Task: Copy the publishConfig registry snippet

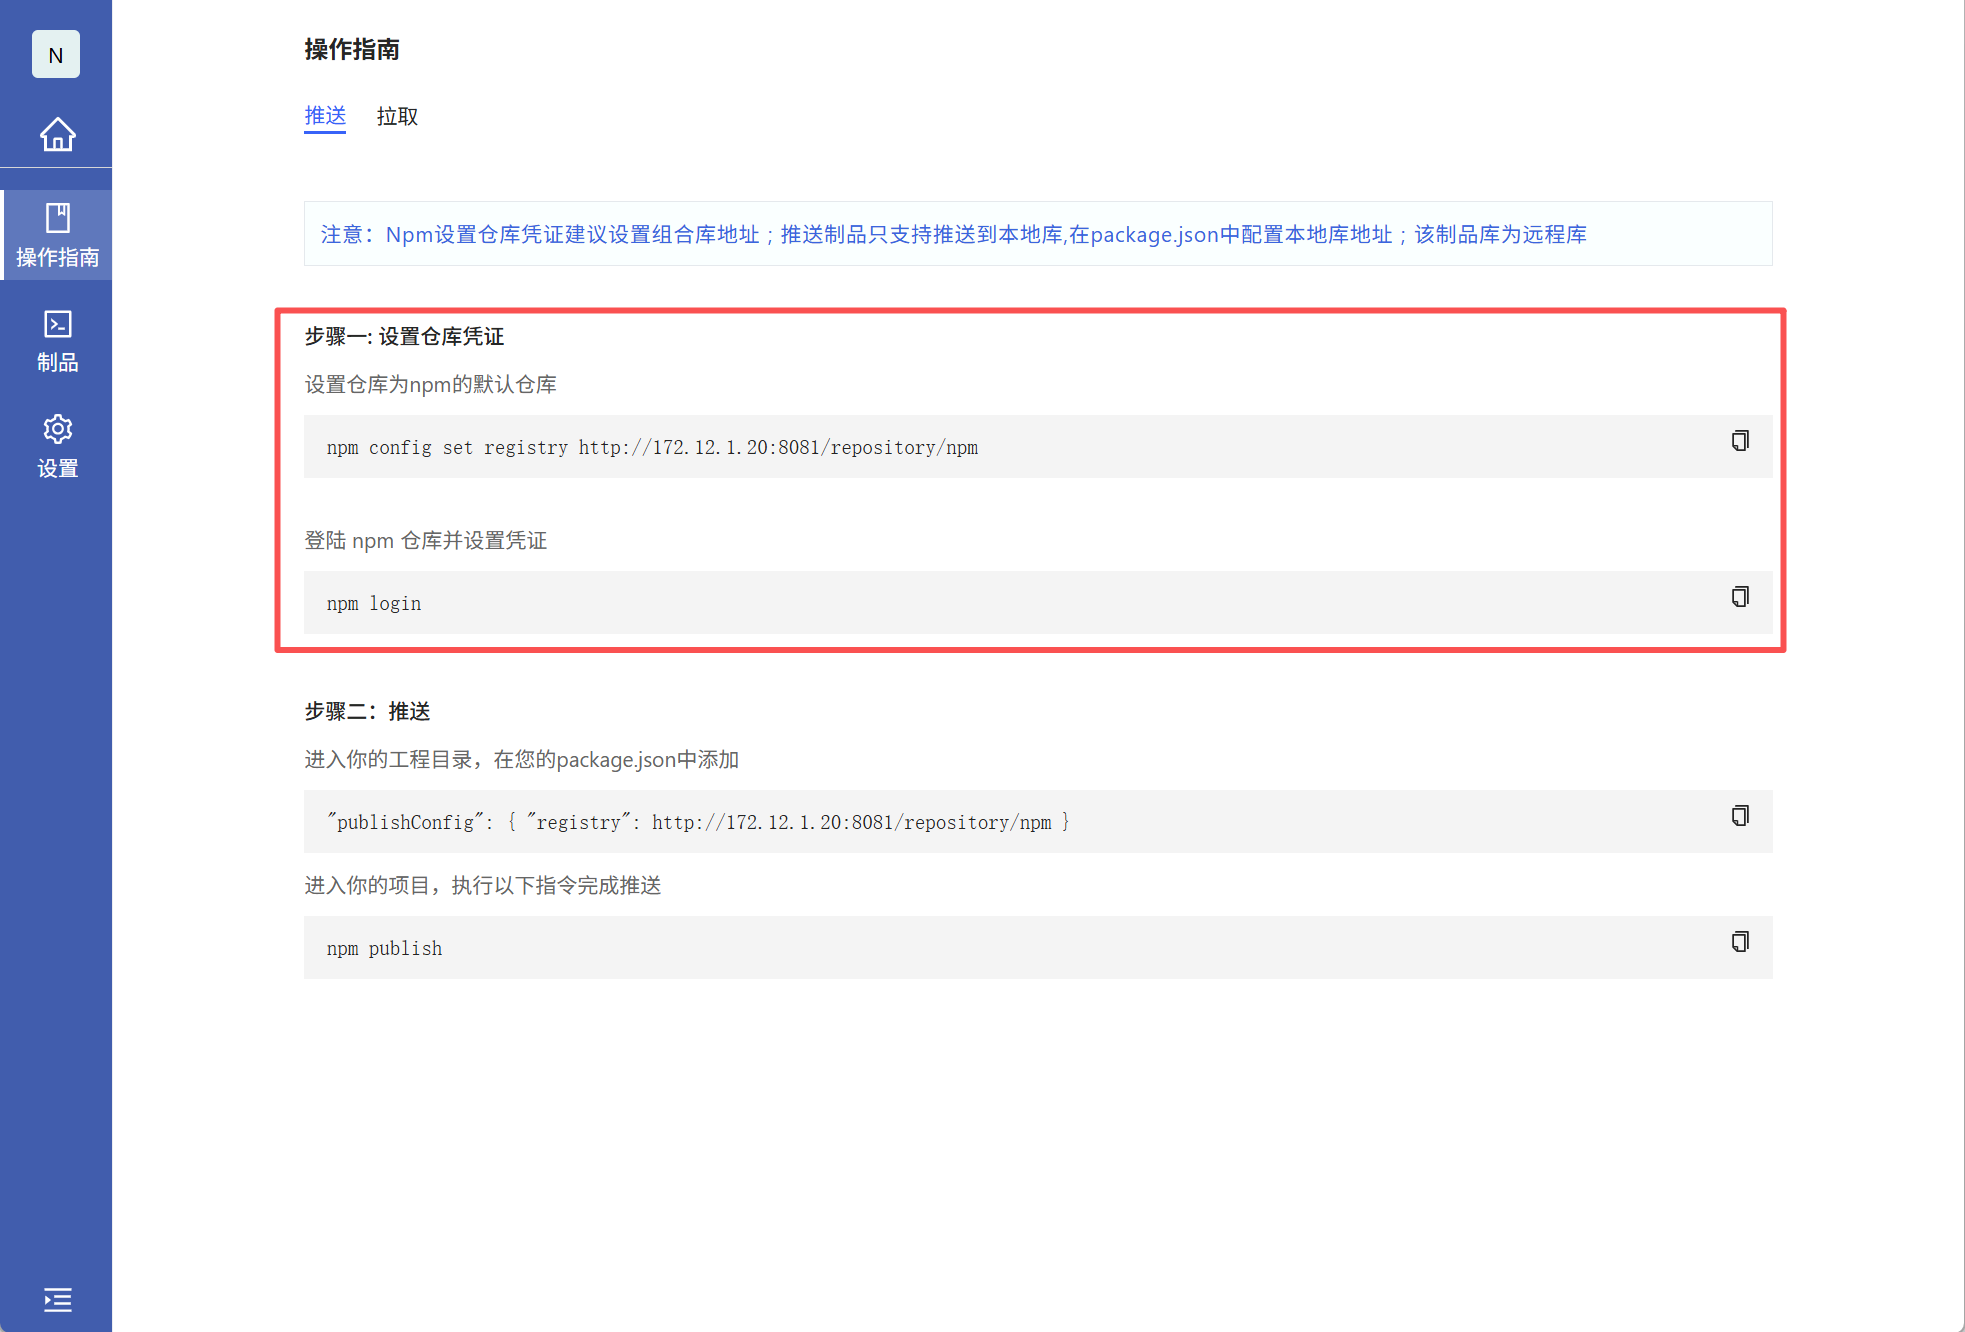Action: click(1739, 816)
